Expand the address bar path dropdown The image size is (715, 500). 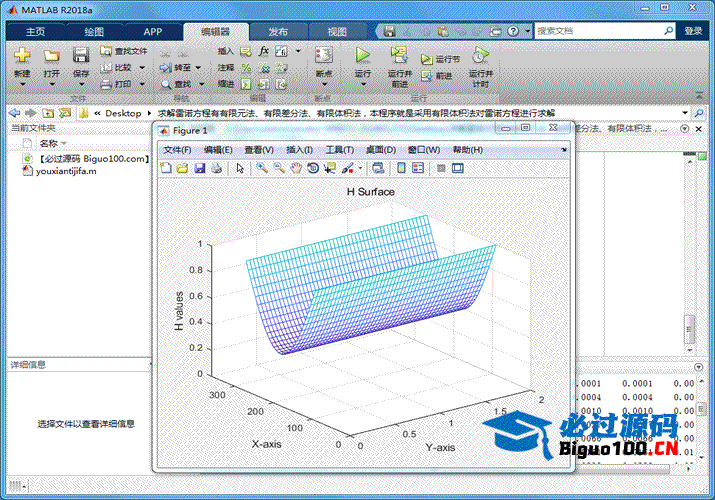coord(684,113)
